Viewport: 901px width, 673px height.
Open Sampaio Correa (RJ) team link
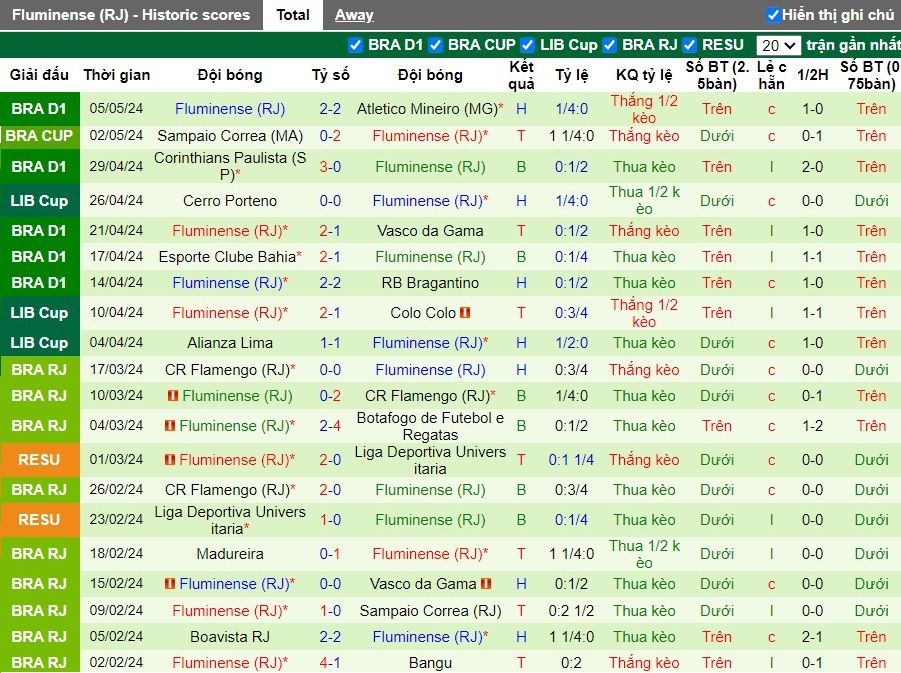[x=430, y=610]
